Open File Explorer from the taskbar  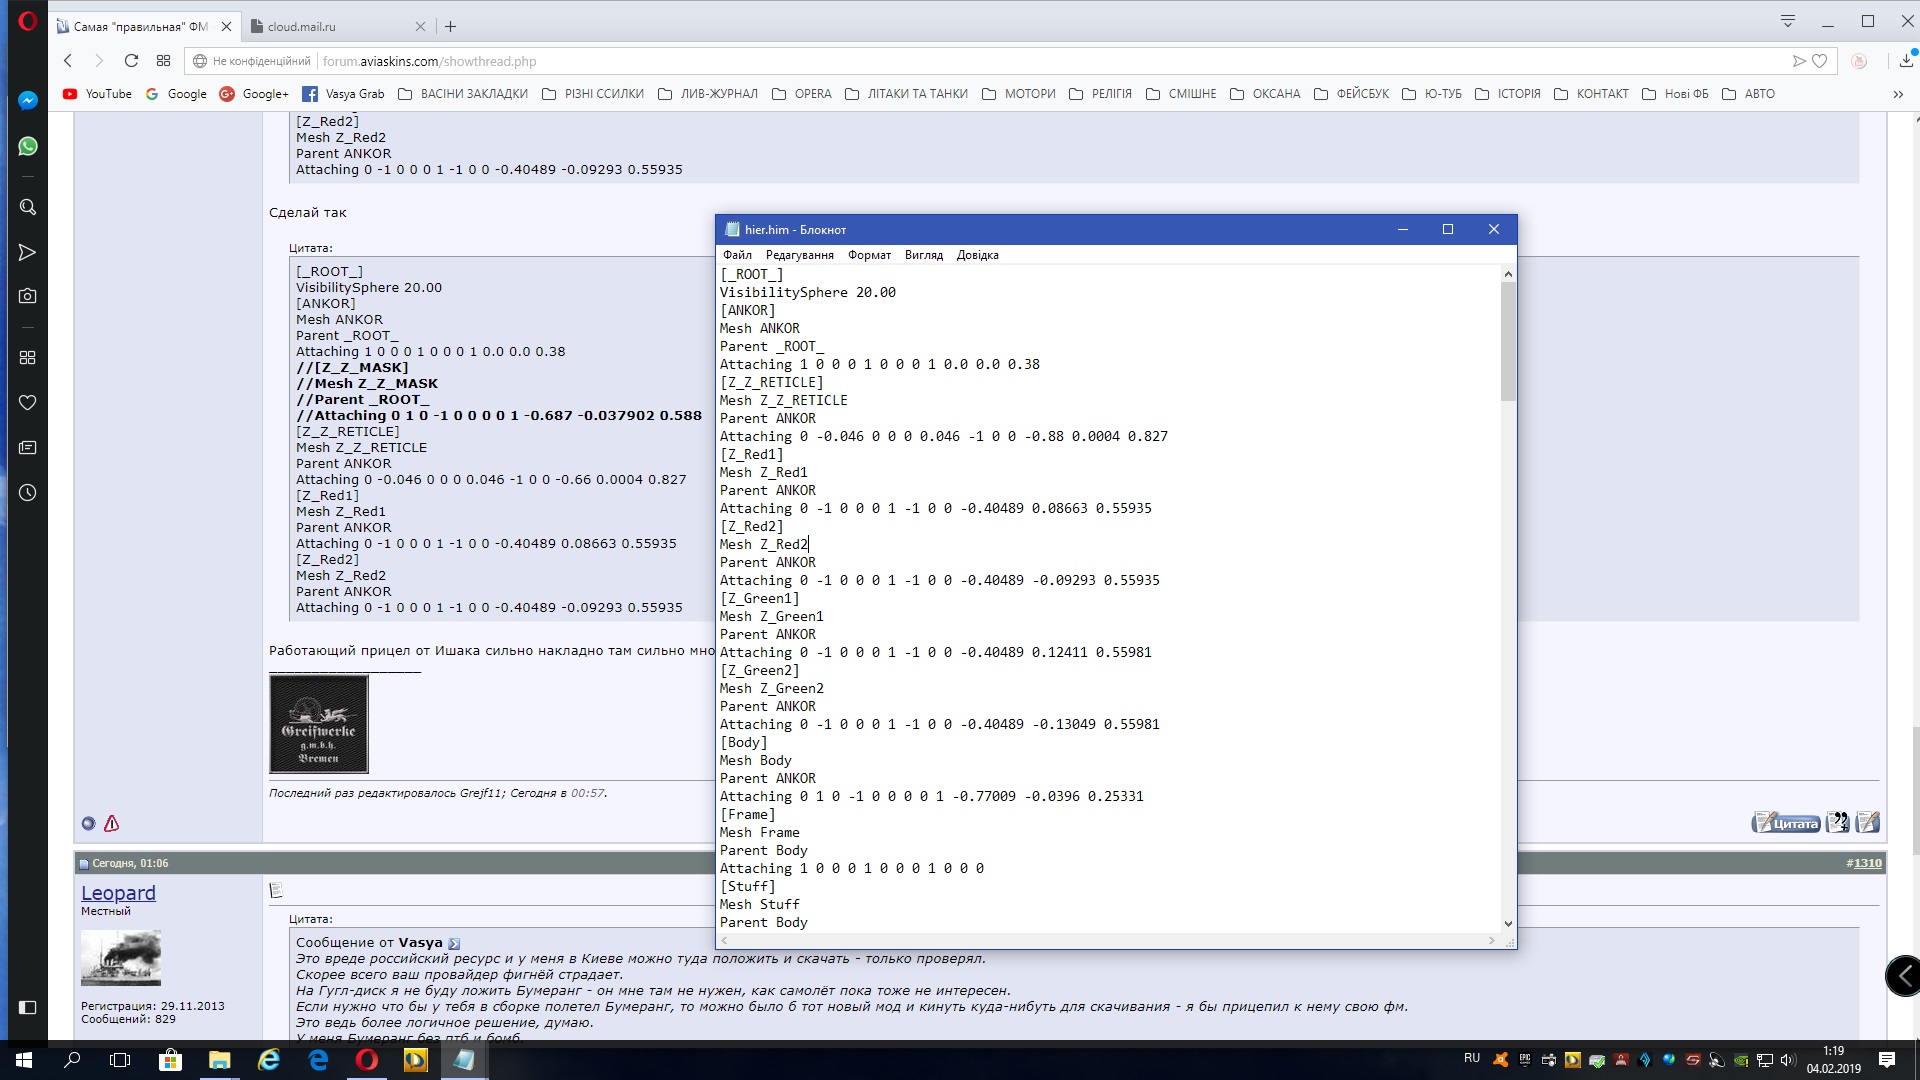pyautogui.click(x=219, y=1060)
